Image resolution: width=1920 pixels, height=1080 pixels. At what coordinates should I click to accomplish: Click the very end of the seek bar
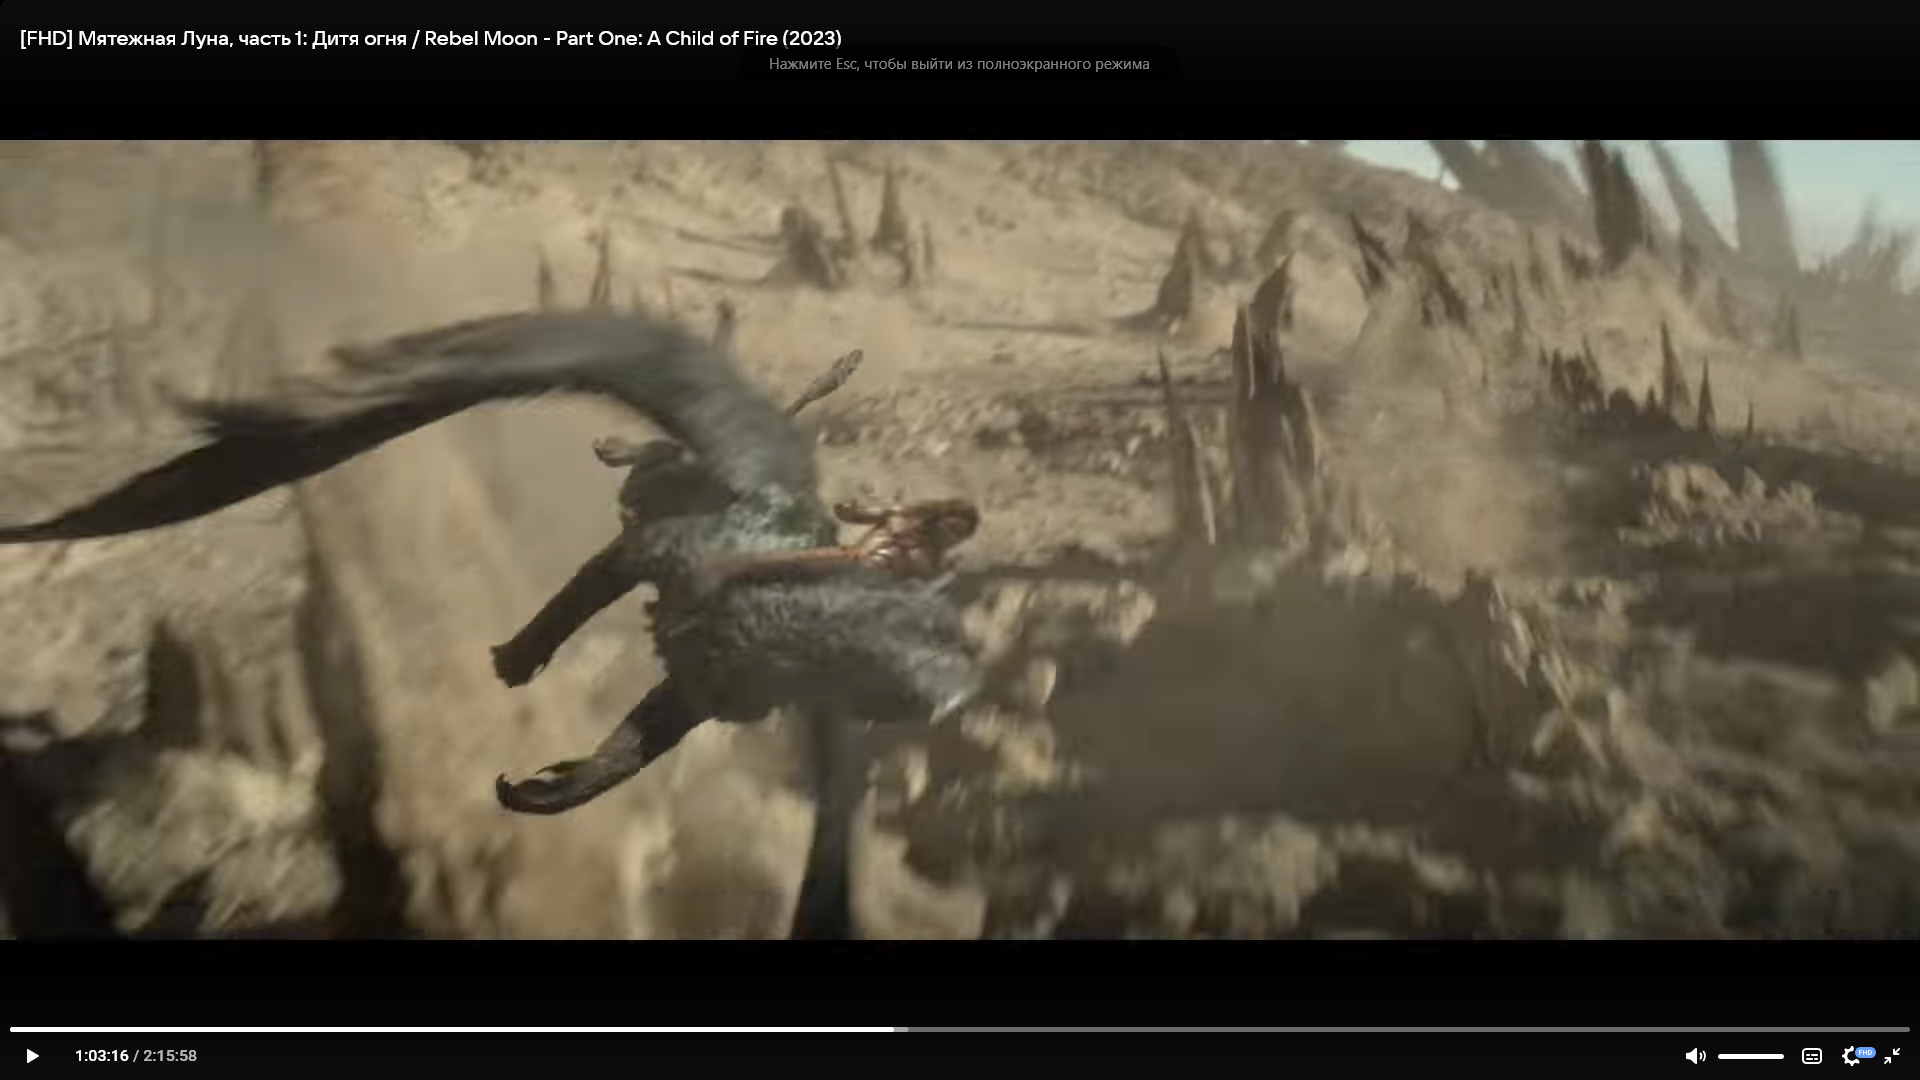pyautogui.click(x=1907, y=1029)
